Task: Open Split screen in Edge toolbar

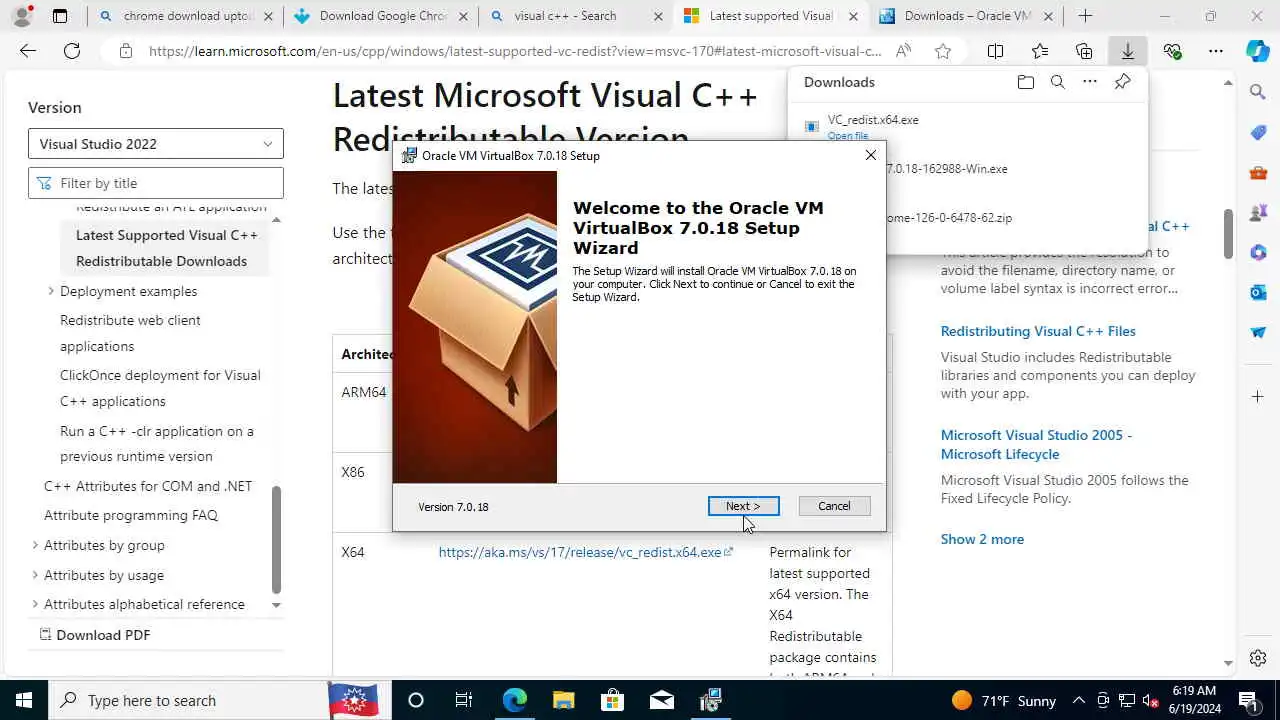Action: [995, 51]
